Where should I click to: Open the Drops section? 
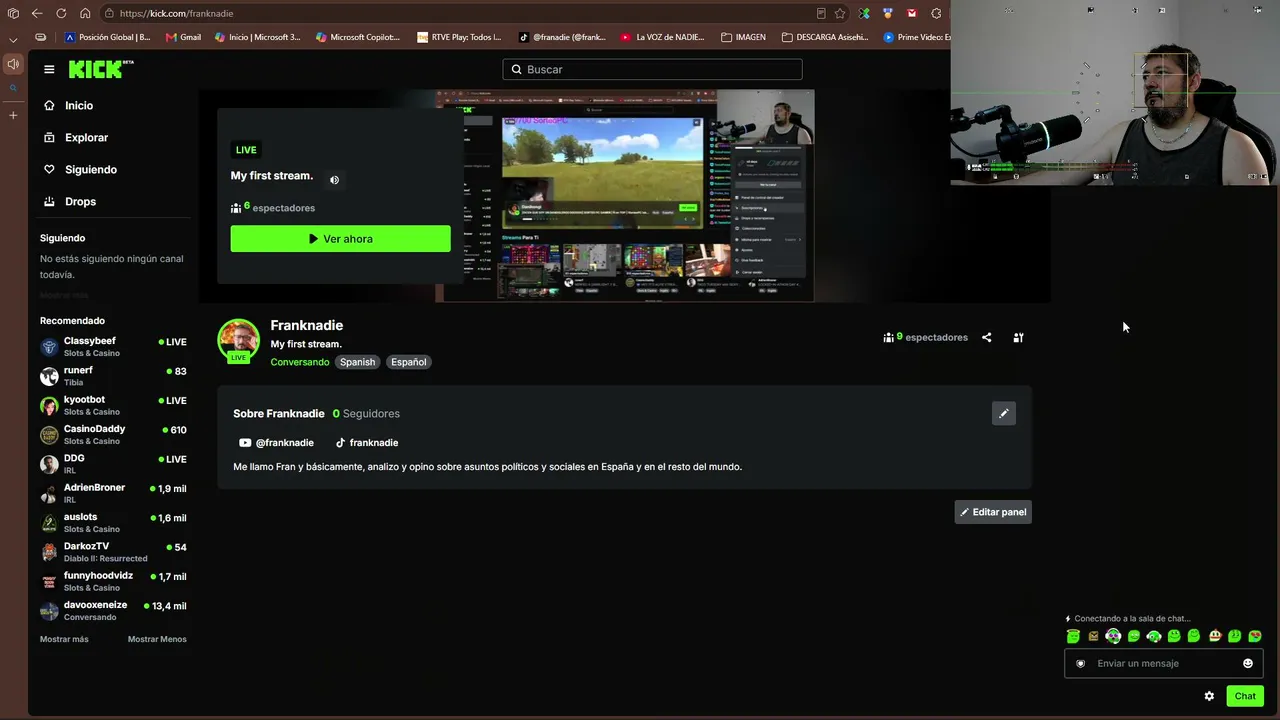(x=70, y=201)
